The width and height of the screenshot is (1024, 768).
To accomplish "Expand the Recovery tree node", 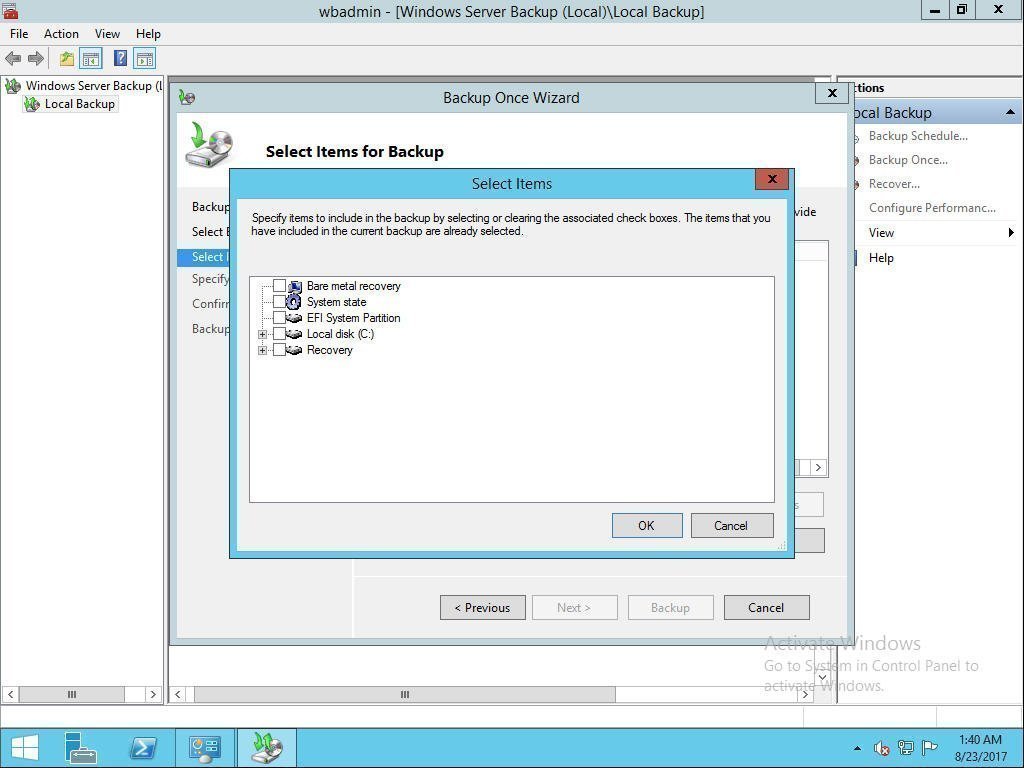I will (x=263, y=351).
